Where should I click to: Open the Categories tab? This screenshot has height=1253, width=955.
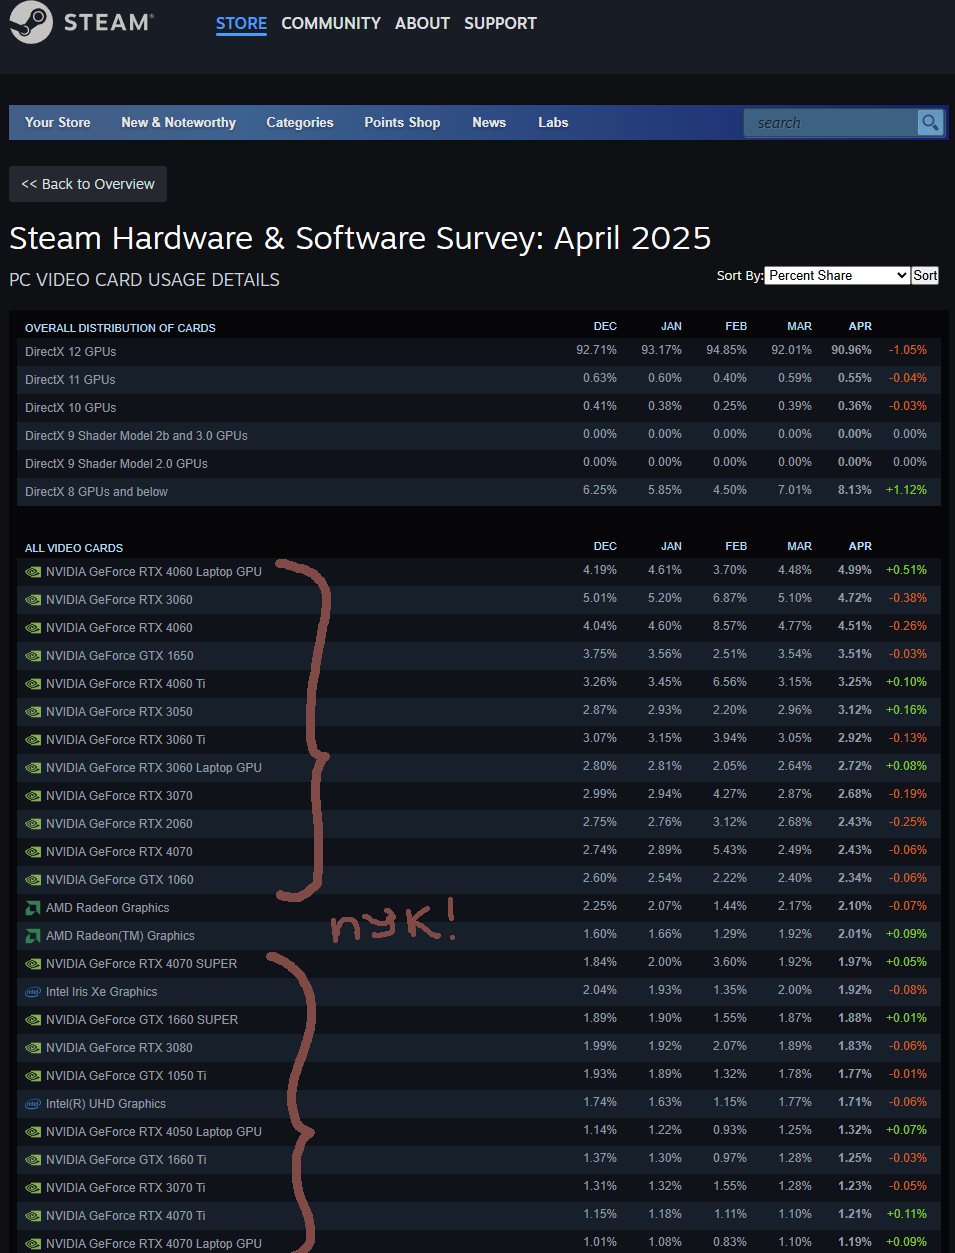click(300, 122)
